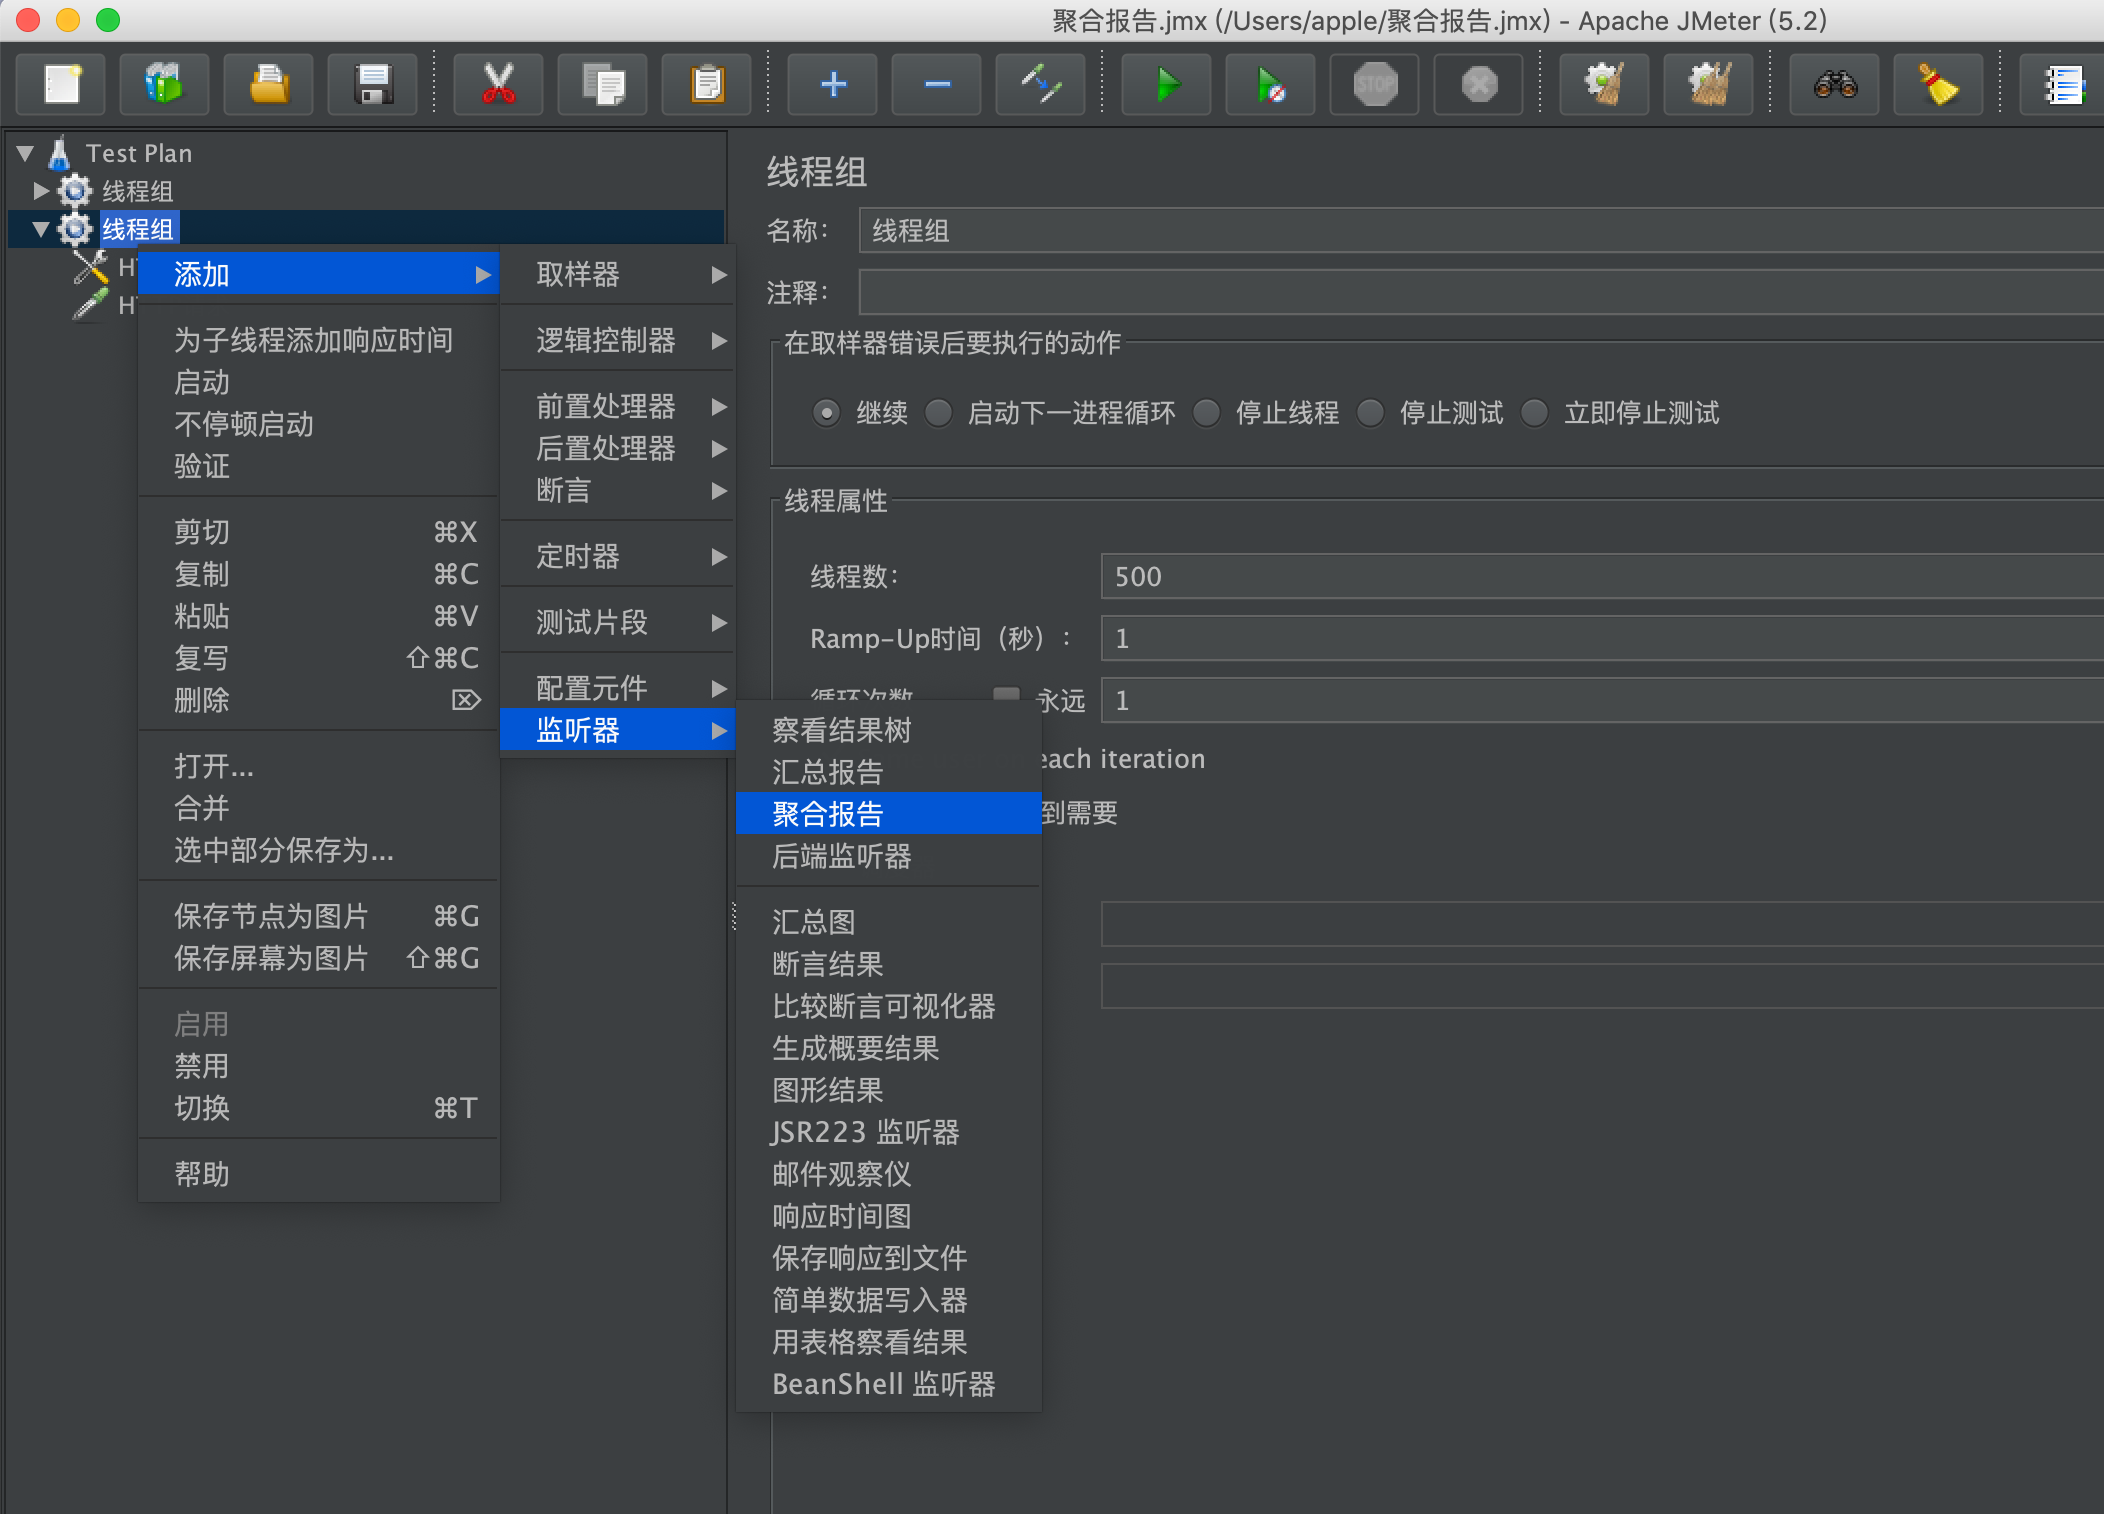Select 汇总报告 listener entry
This screenshot has height=1514, width=2104.
(888, 772)
